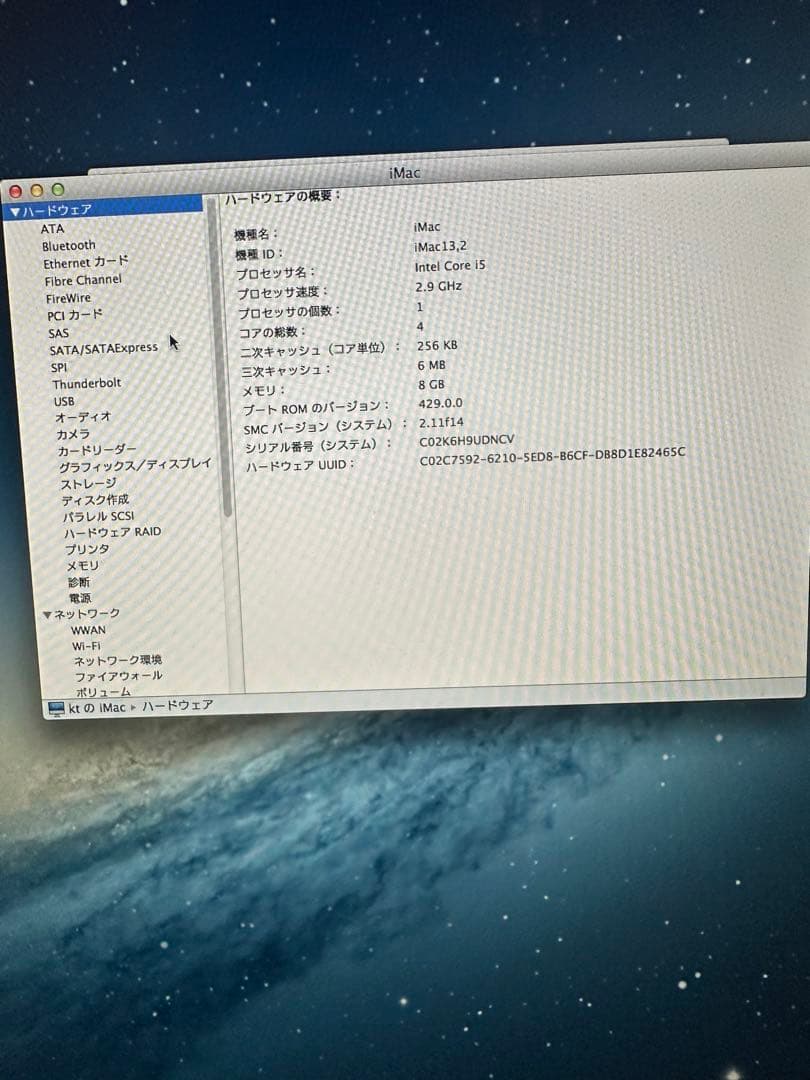
Task: Select ATA in the hardware list
Action: point(53,228)
